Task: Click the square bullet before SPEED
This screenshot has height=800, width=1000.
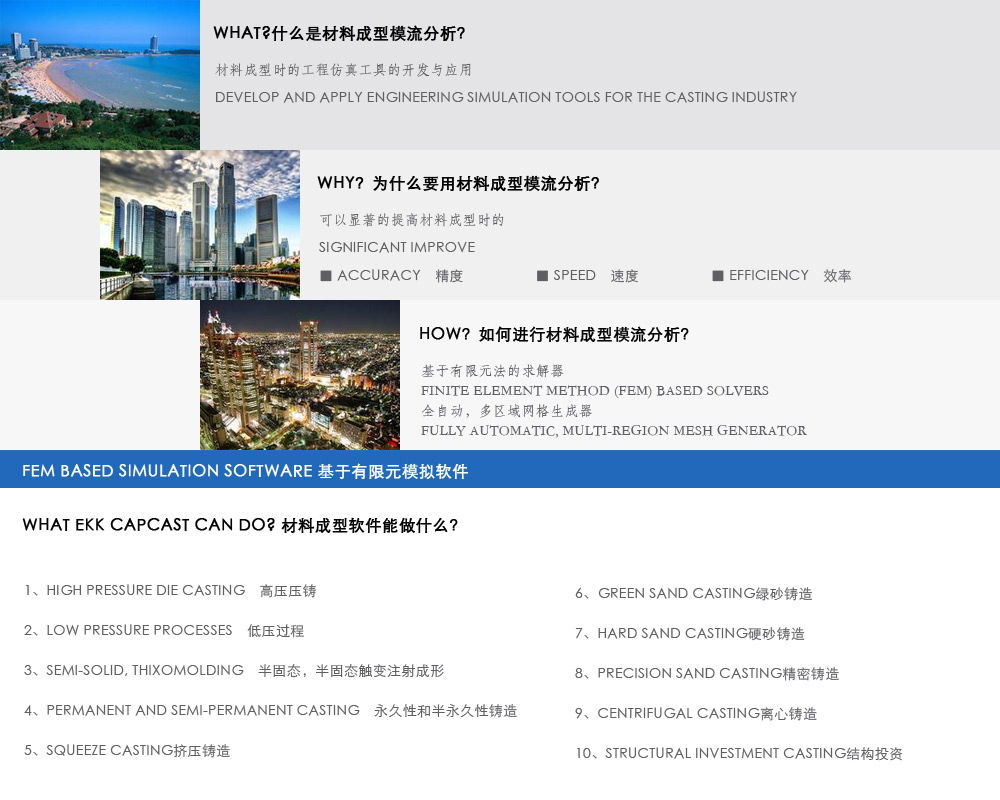Action: click(x=542, y=276)
